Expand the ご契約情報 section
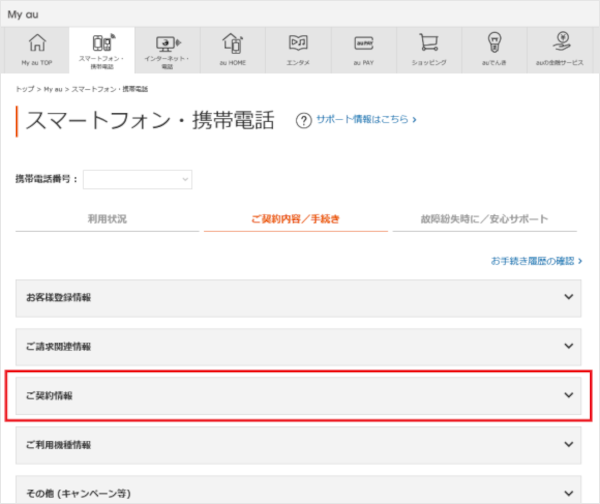 pyautogui.click(x=299, y=395)
